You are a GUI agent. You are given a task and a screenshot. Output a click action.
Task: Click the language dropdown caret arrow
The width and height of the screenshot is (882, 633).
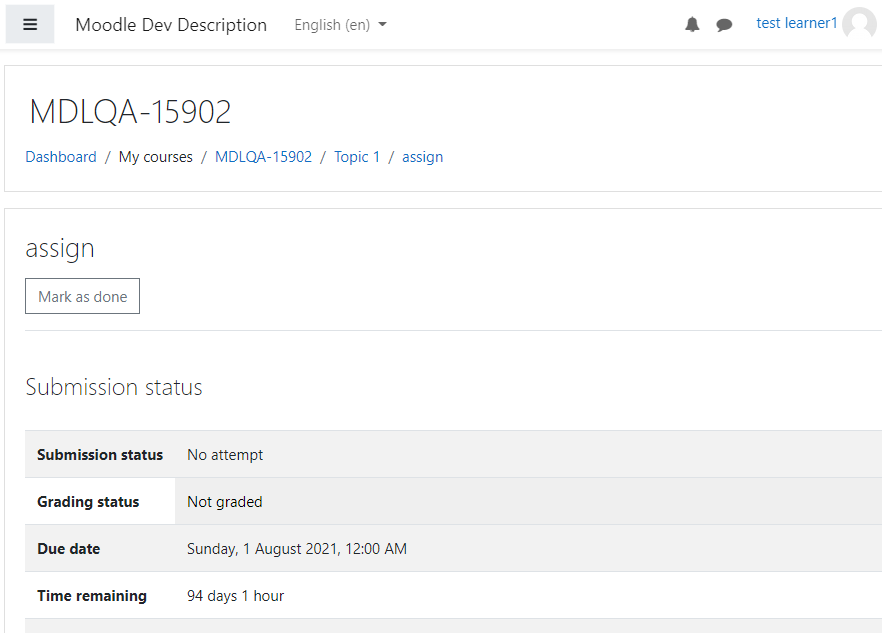(382, 24)
